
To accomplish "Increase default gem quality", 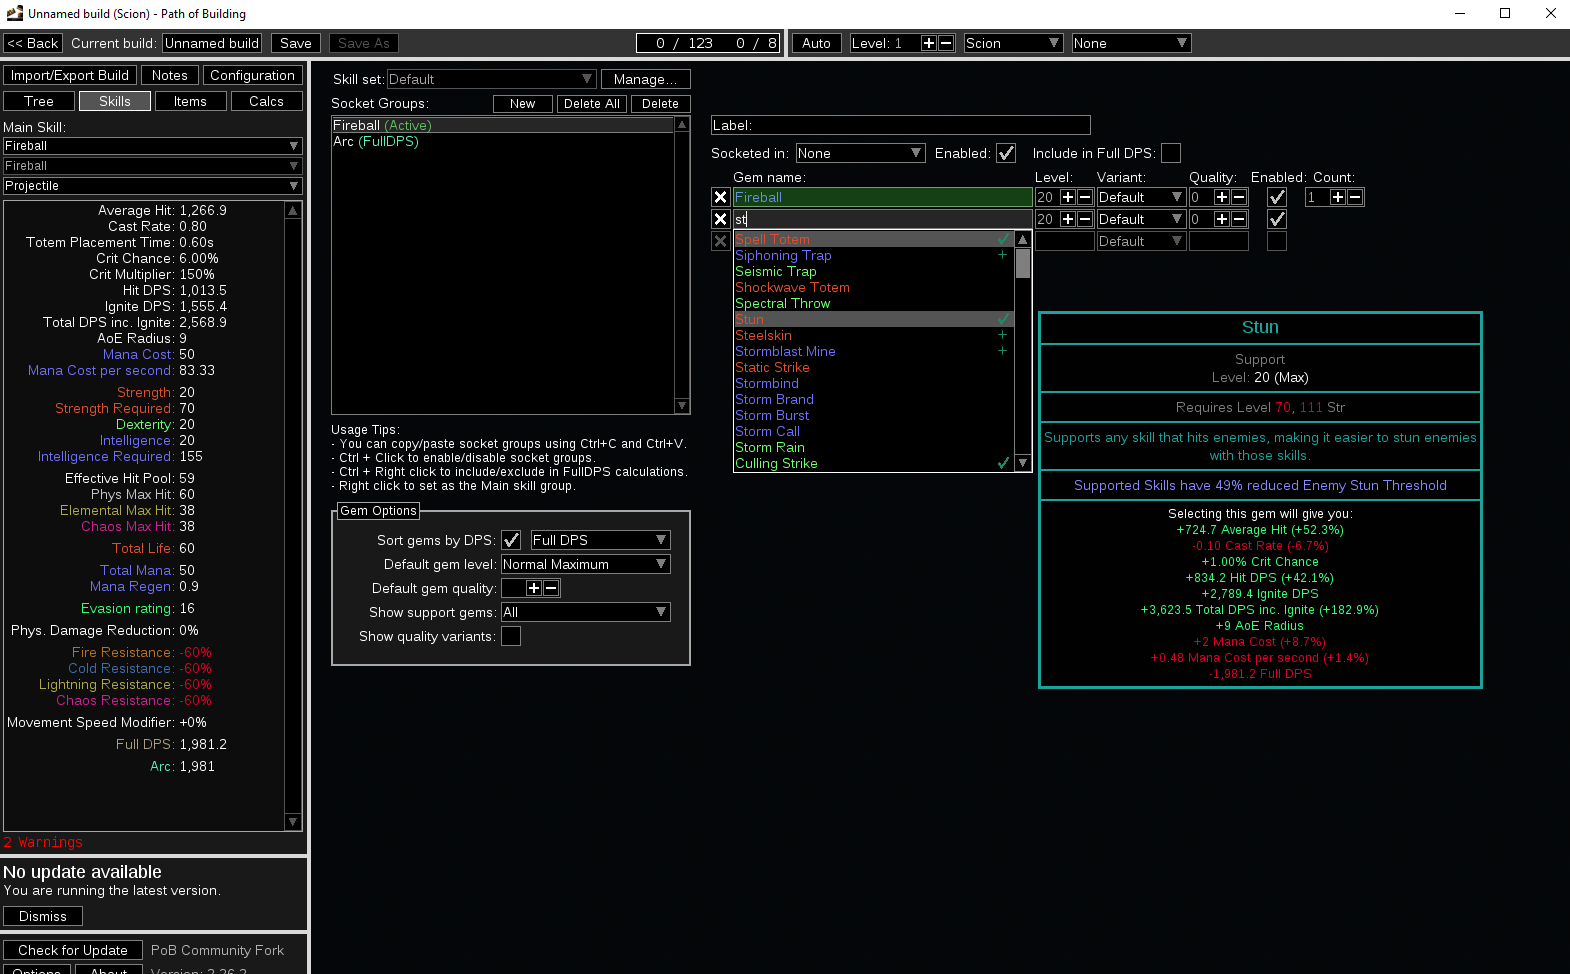I will (x=534, y=588).
